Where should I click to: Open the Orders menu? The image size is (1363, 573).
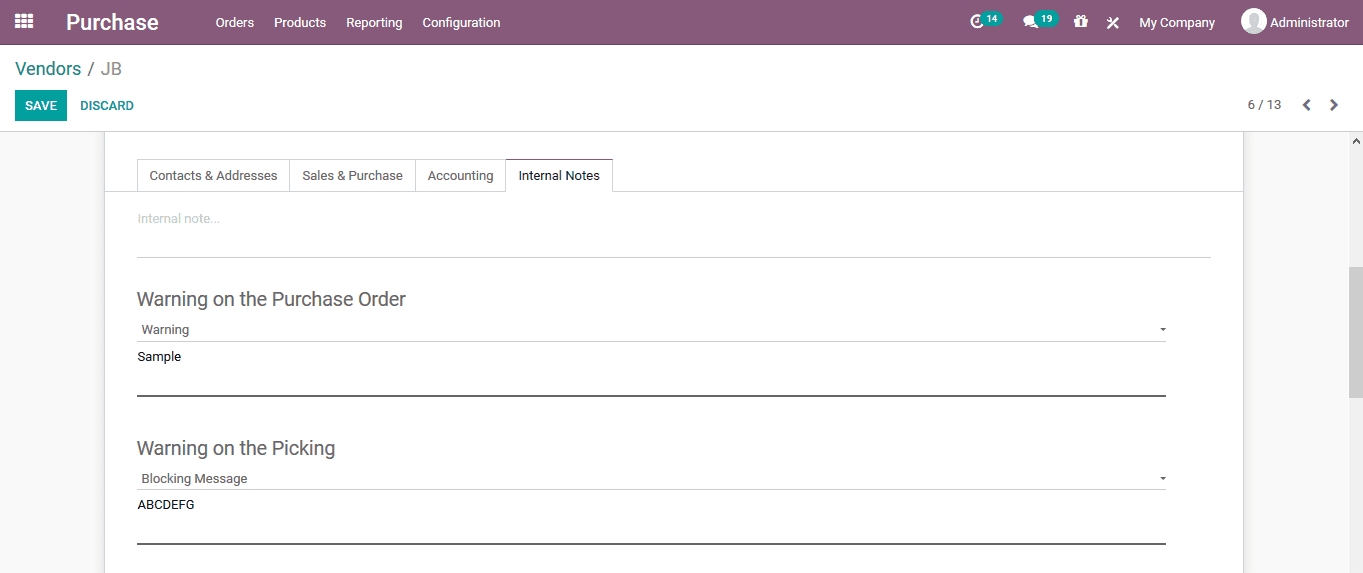[x=235, y=22]
